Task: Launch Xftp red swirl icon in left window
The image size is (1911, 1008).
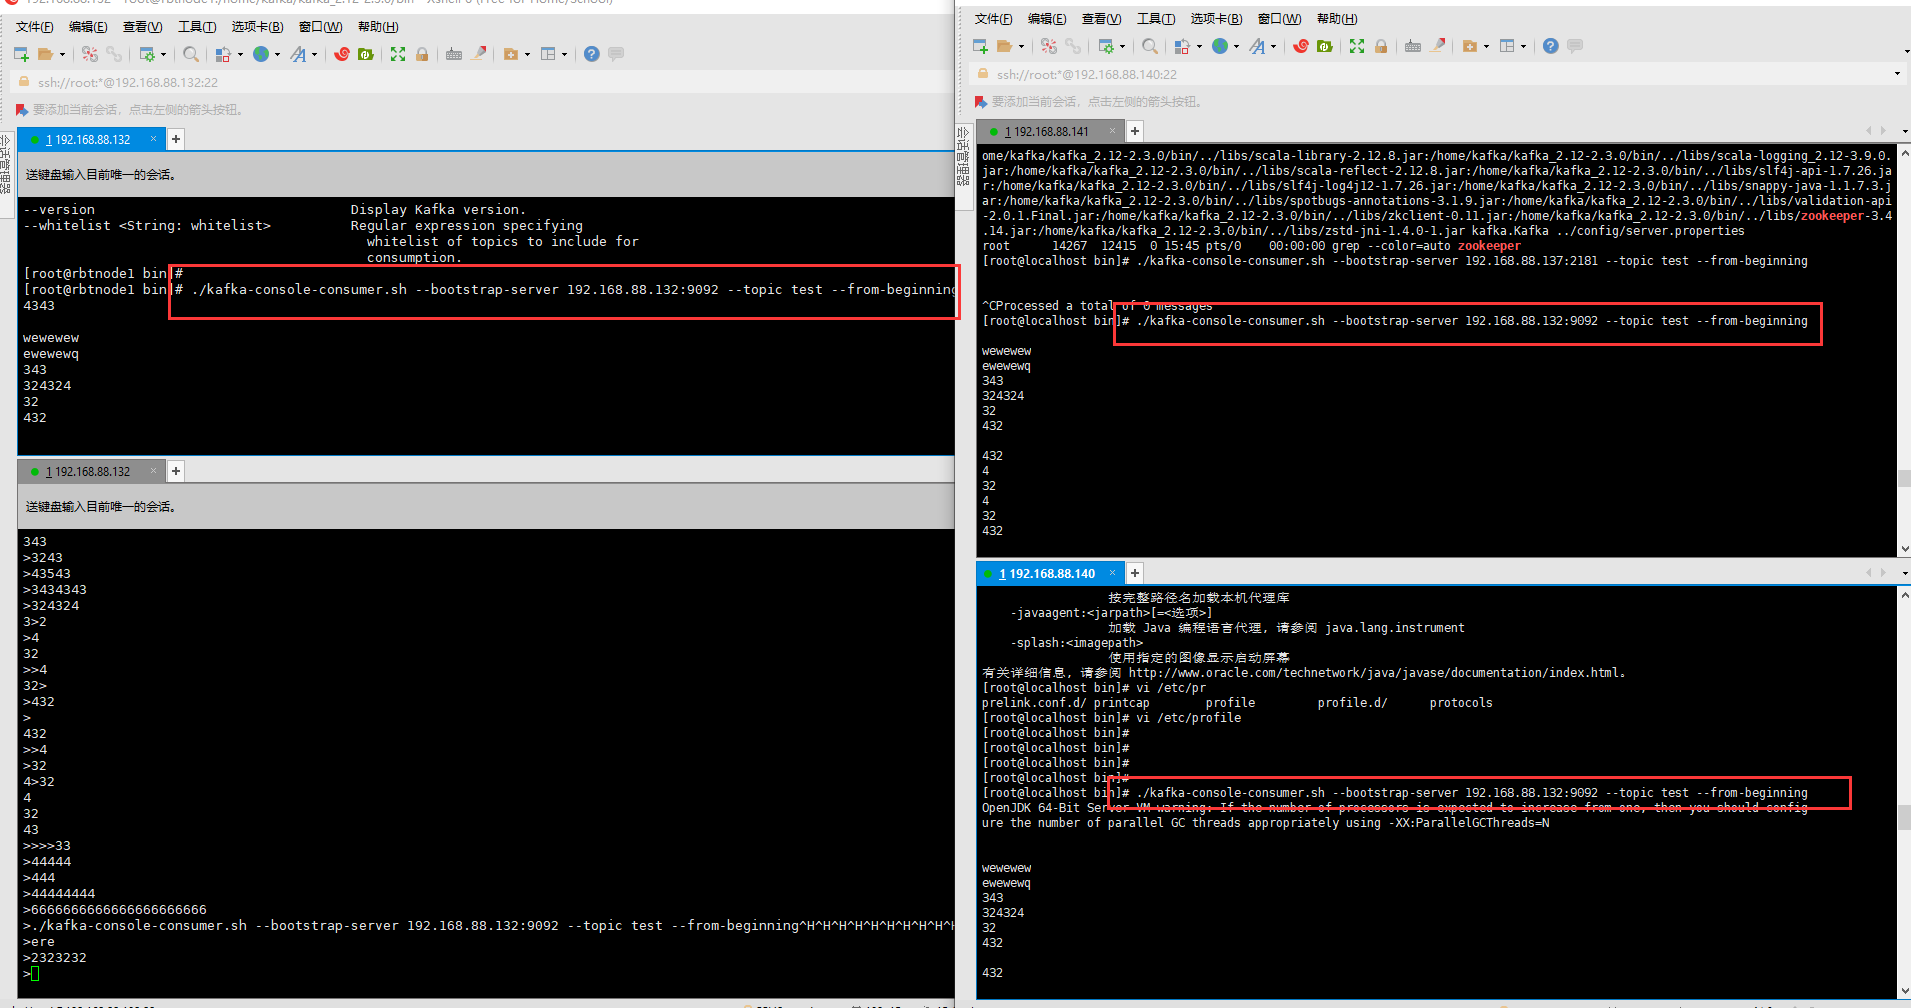Action: click(342, 54)
